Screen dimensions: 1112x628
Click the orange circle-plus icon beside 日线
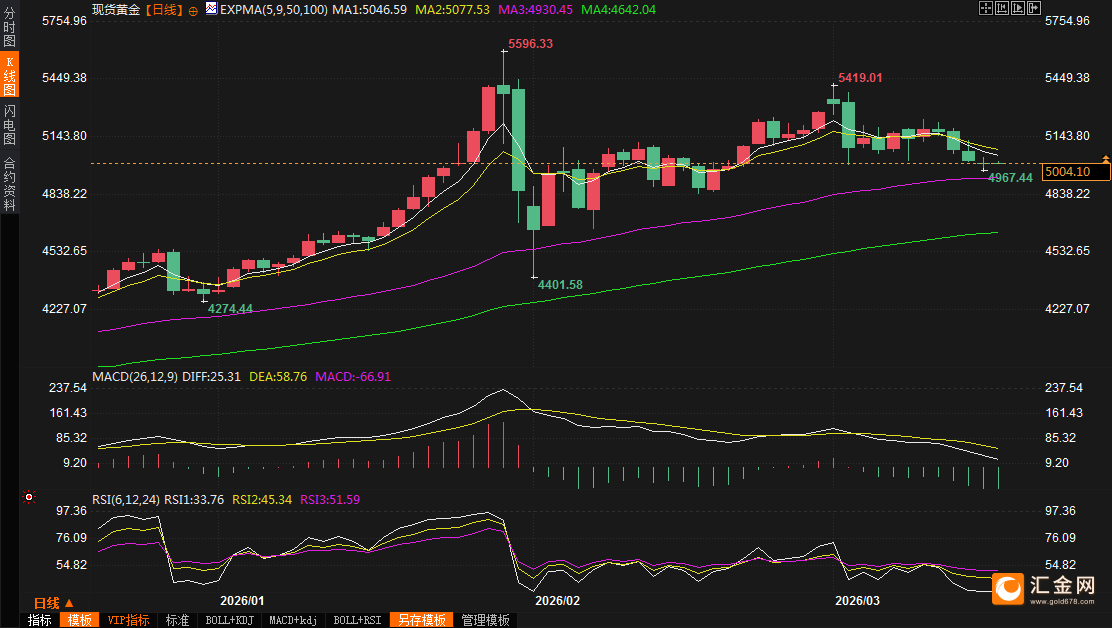point(194,9)
